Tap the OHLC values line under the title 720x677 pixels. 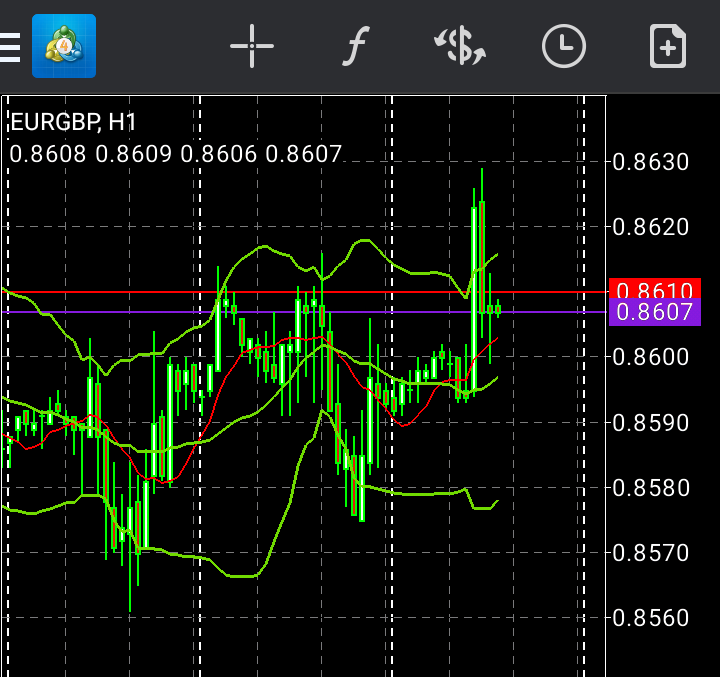(176, 154)
